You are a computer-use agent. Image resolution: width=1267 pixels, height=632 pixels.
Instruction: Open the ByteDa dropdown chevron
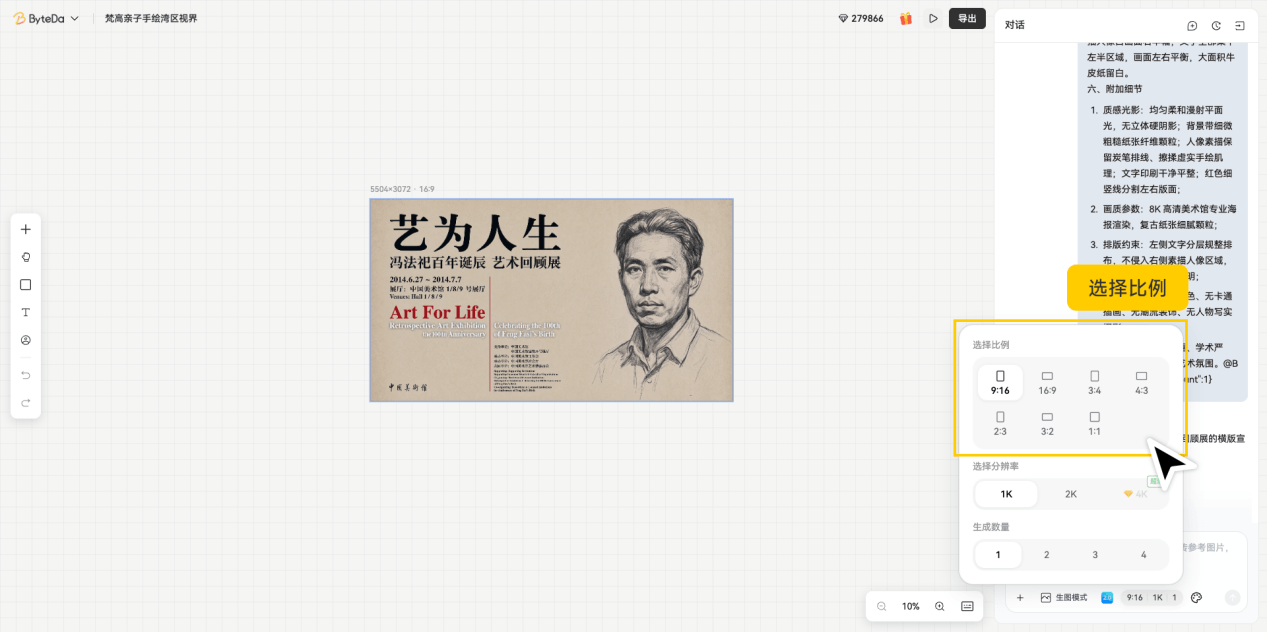pyautogui.click(x=75, y=18)
